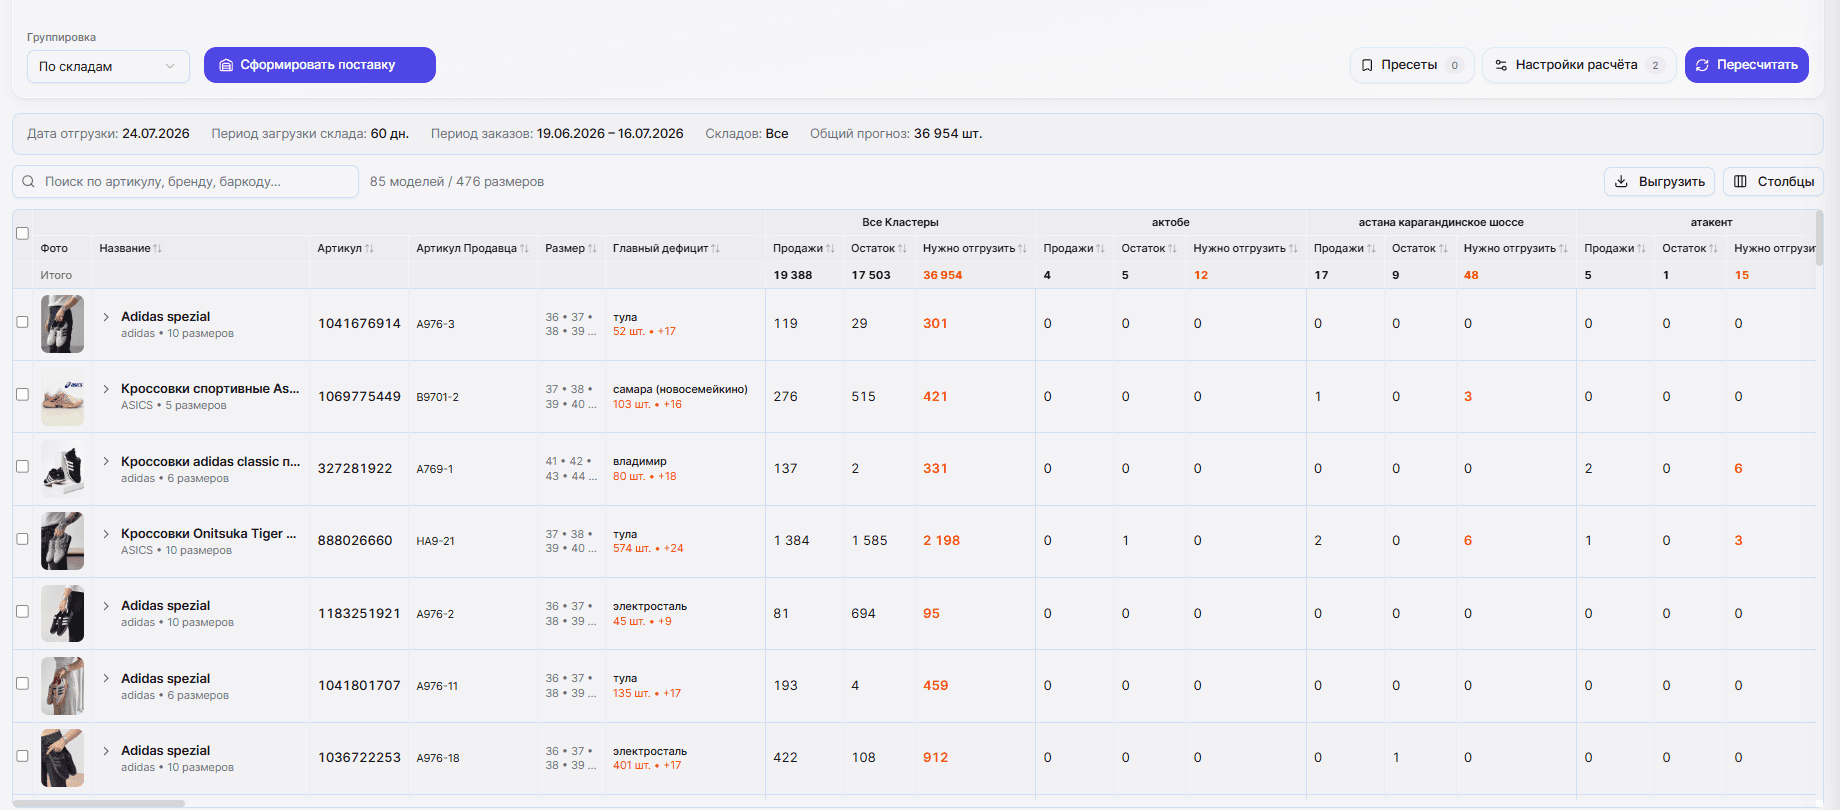Sort by Артикул Продавца arrows icon
This screenshot has width=1840, height=810.
point(524,248)
